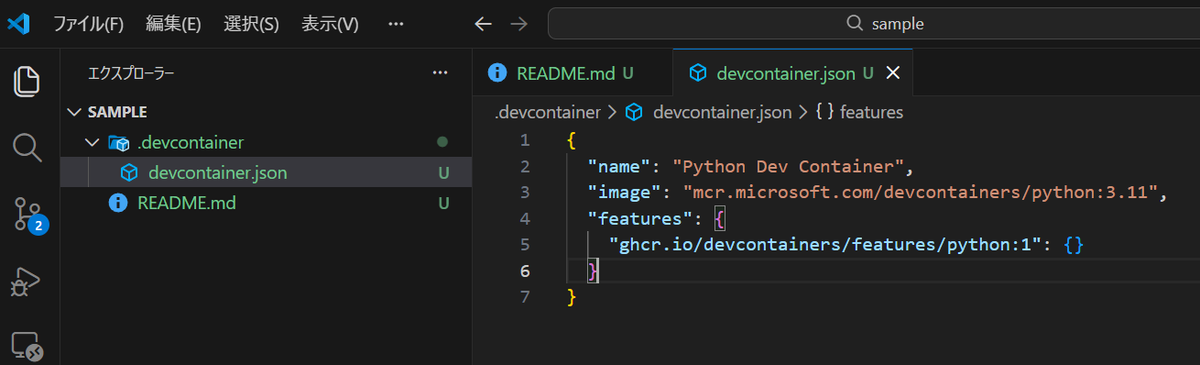This screenshot has height=365, width=1200.
Task: Click the modified dot beside .devcontainer folder
Action: pos(442,143)
